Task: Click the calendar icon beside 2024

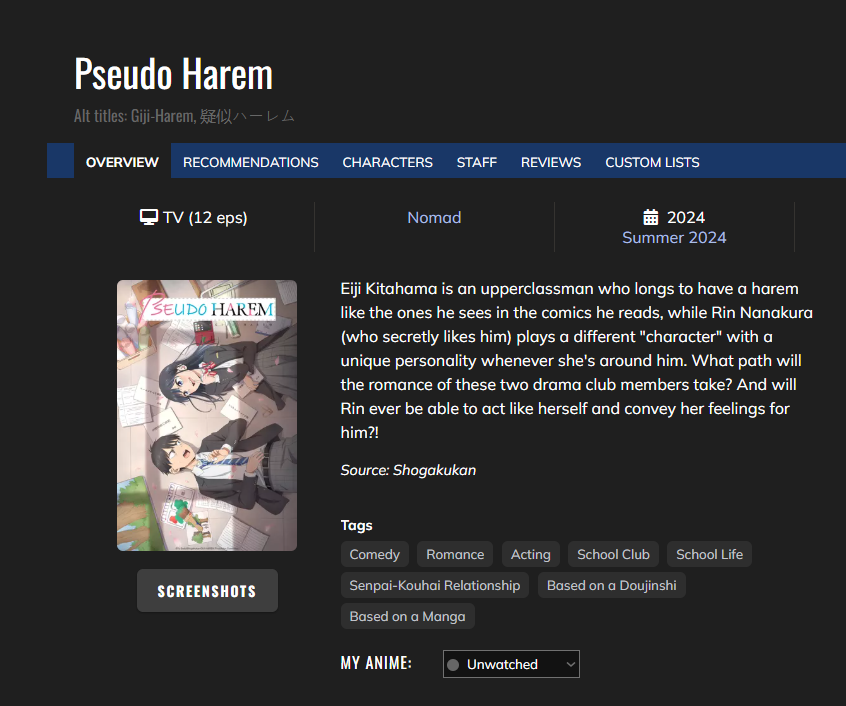Action: pyautogui.click(x=651, y=217)
